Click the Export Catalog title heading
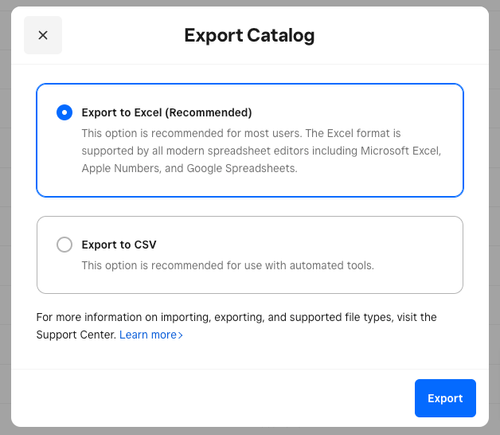 point(249,35)
